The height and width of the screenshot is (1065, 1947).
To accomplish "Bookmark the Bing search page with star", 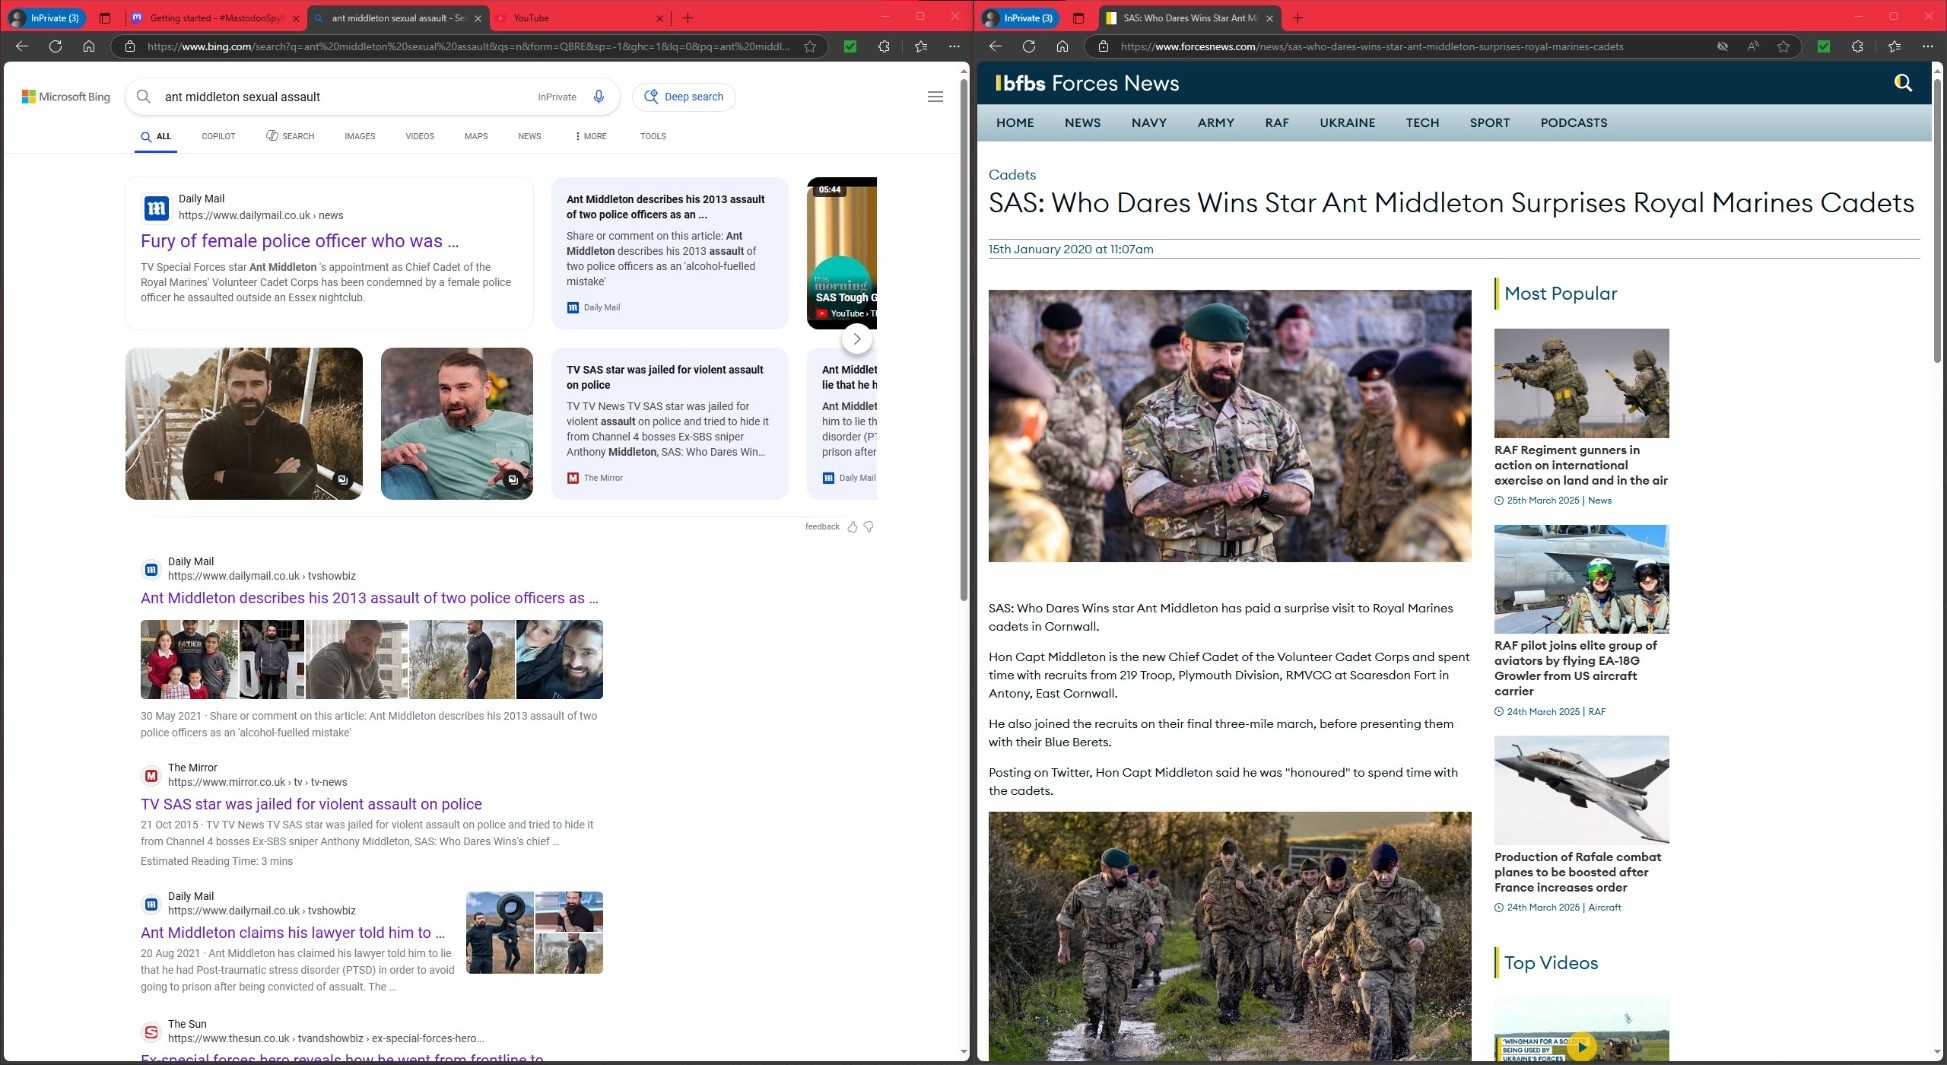I will pos(810,46).
